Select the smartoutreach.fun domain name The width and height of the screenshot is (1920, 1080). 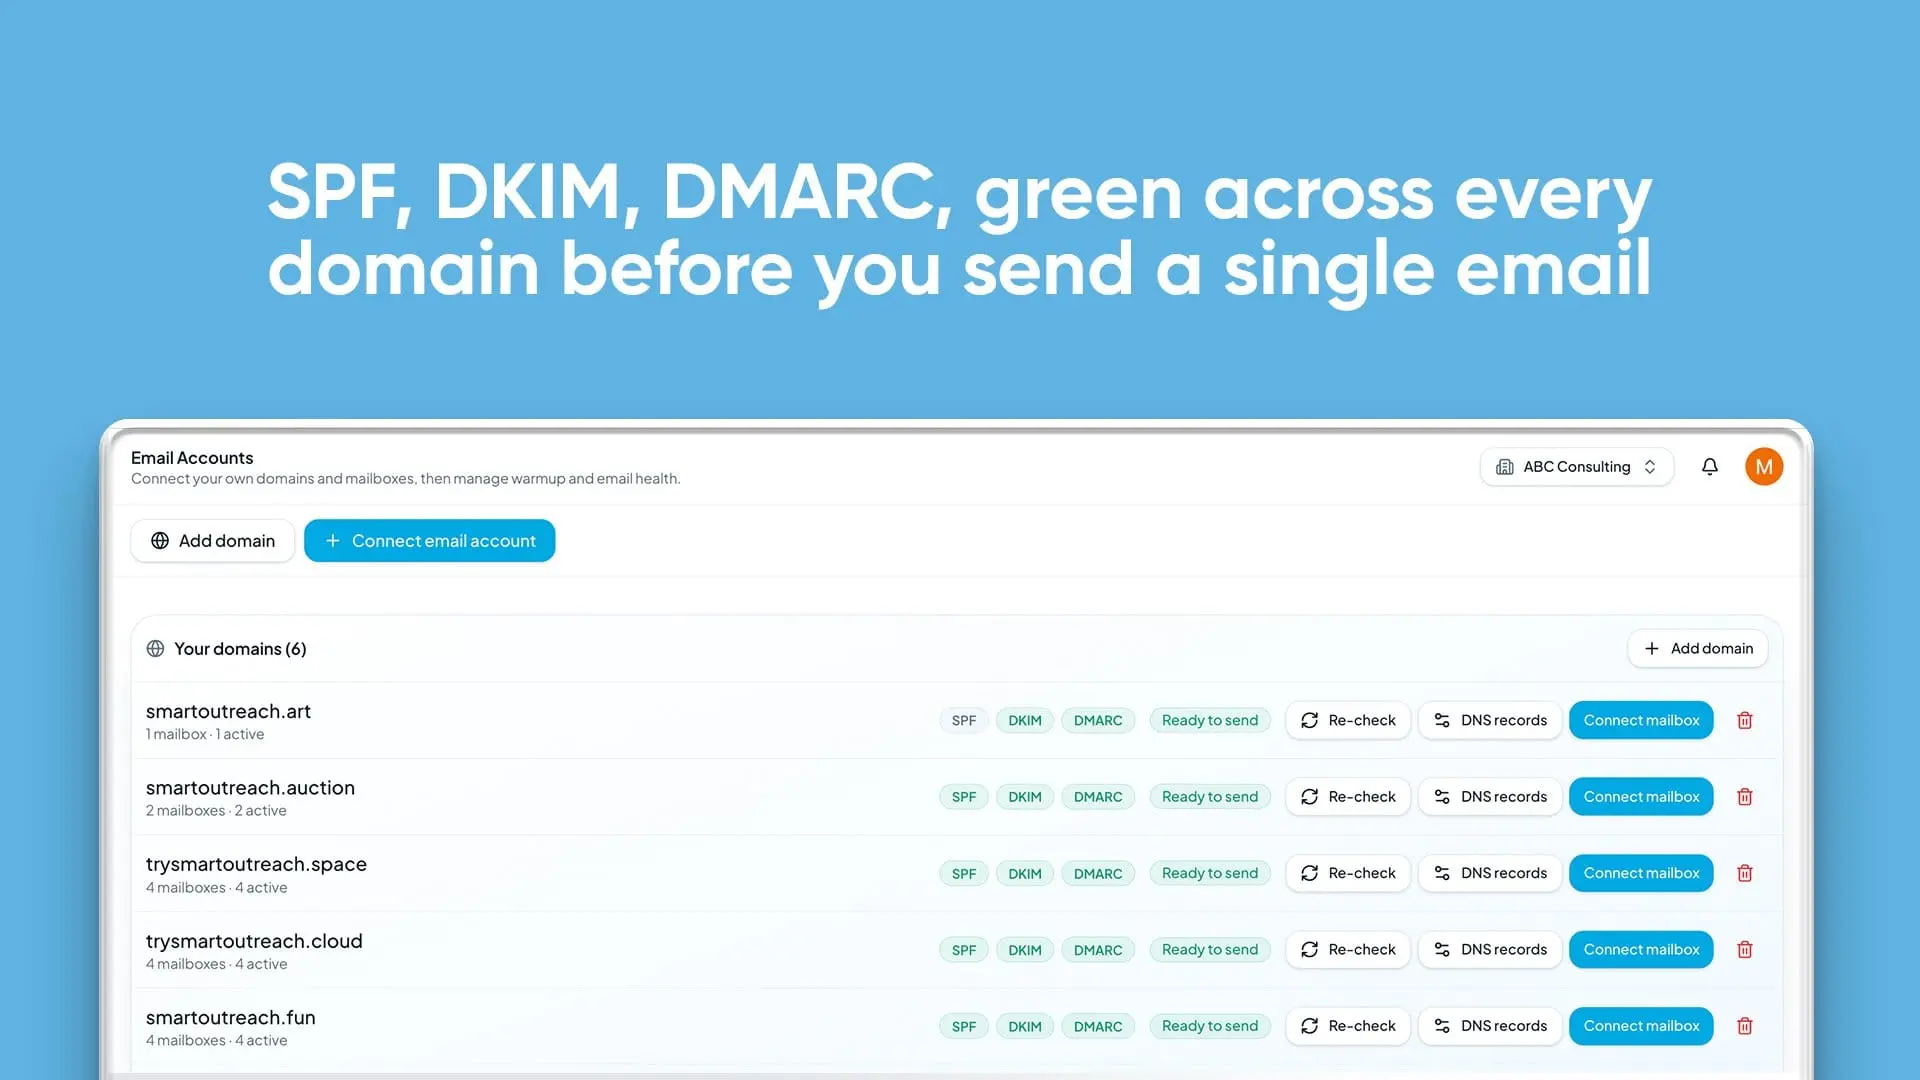click(230, 1017)
